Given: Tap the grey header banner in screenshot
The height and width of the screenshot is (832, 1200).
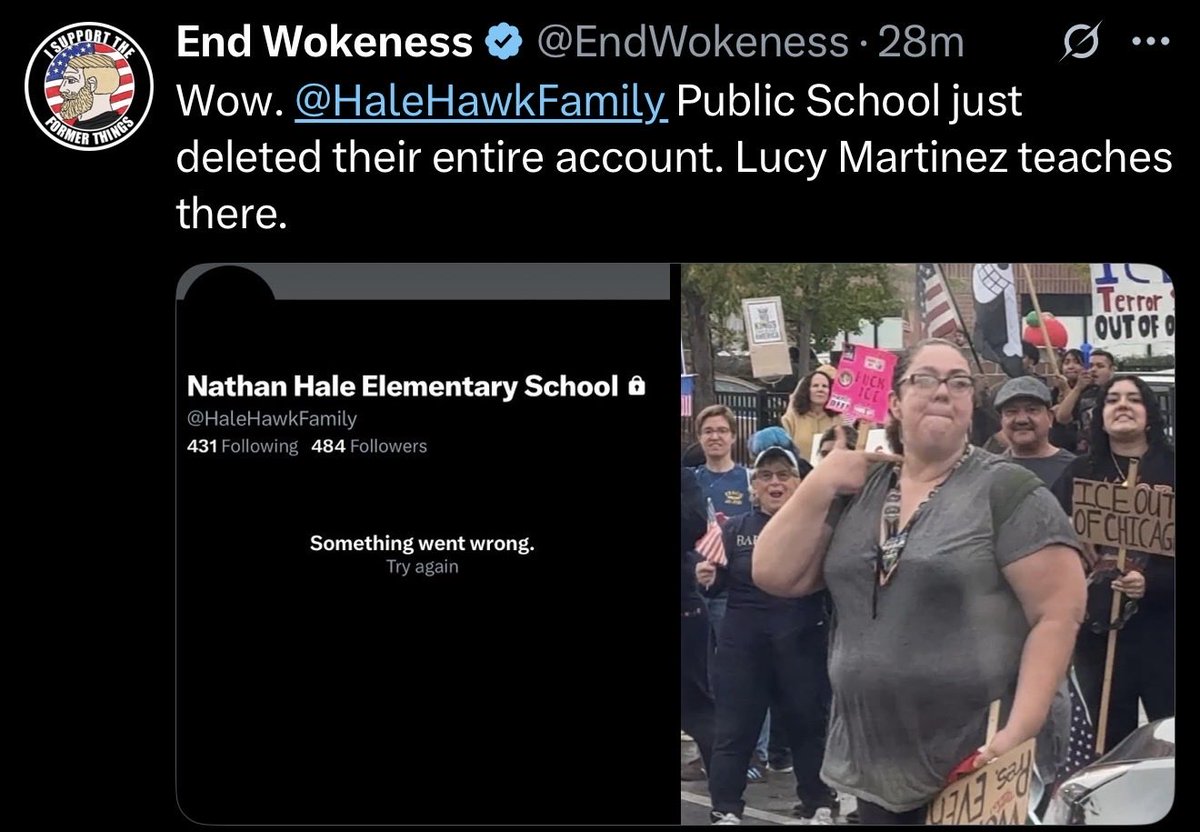Looking at the screenshot, I should click(x=471, y=281).
